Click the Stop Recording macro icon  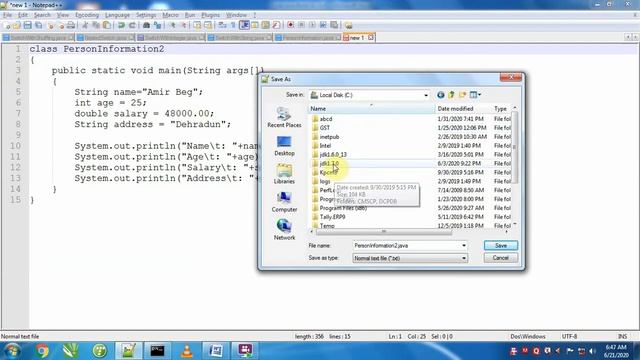(x=301, y=25)
